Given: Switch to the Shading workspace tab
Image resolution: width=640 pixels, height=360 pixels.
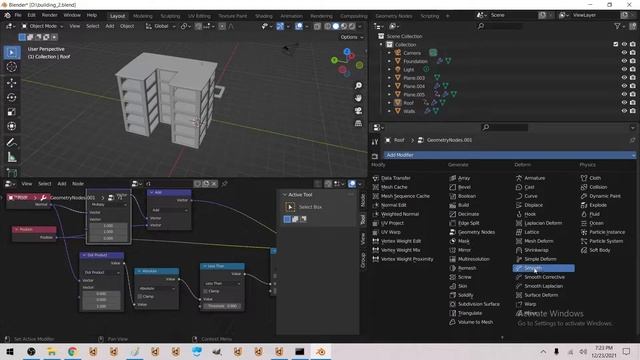Looking at the screenshot, I should pyautogui.click(x=264, y=16).
